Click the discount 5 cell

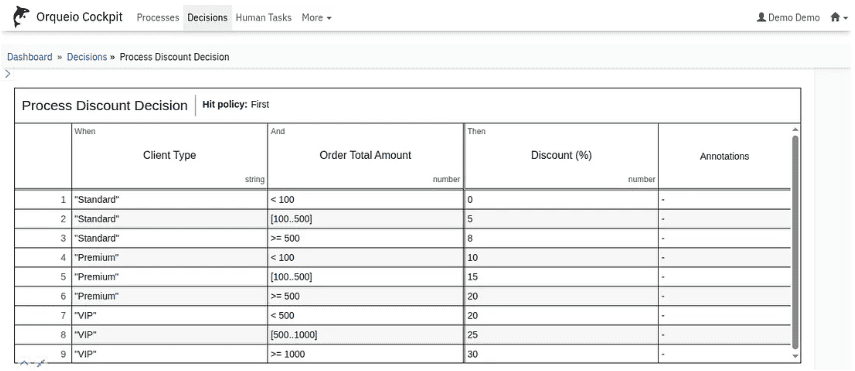(x=561, y=219)
